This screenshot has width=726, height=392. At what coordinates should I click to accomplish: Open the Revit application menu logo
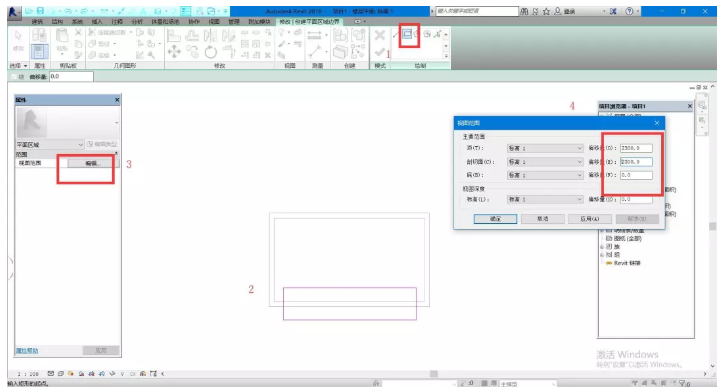point(14,12)
